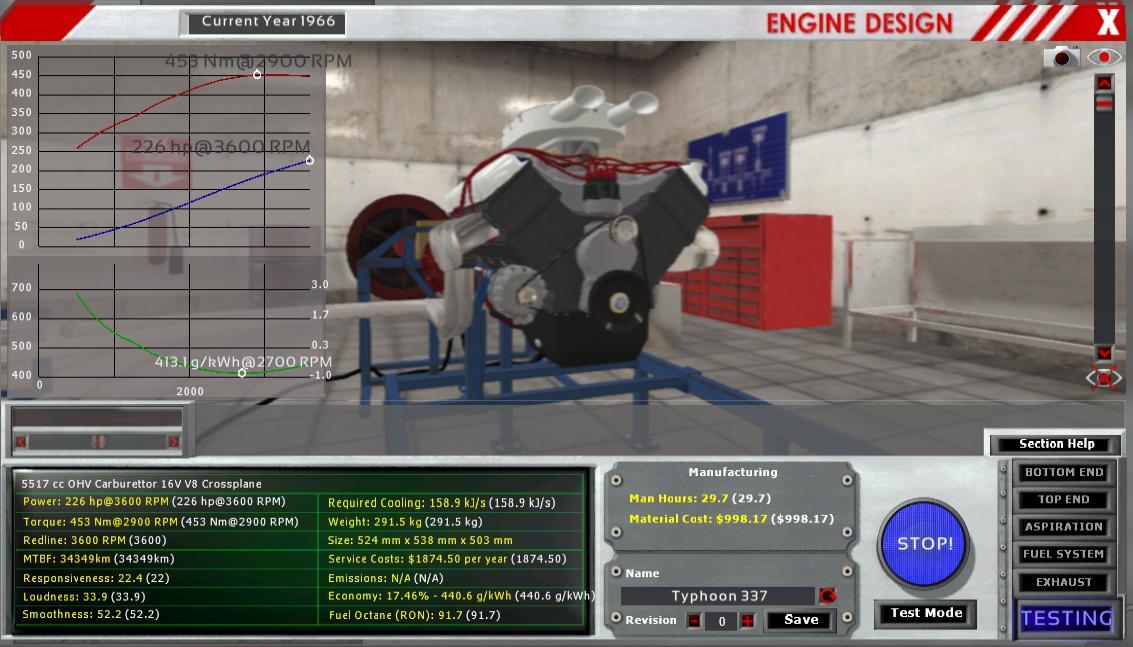1133x647 pixels.
Task: Click the horizontal slider handle
Action: (97, 442)
